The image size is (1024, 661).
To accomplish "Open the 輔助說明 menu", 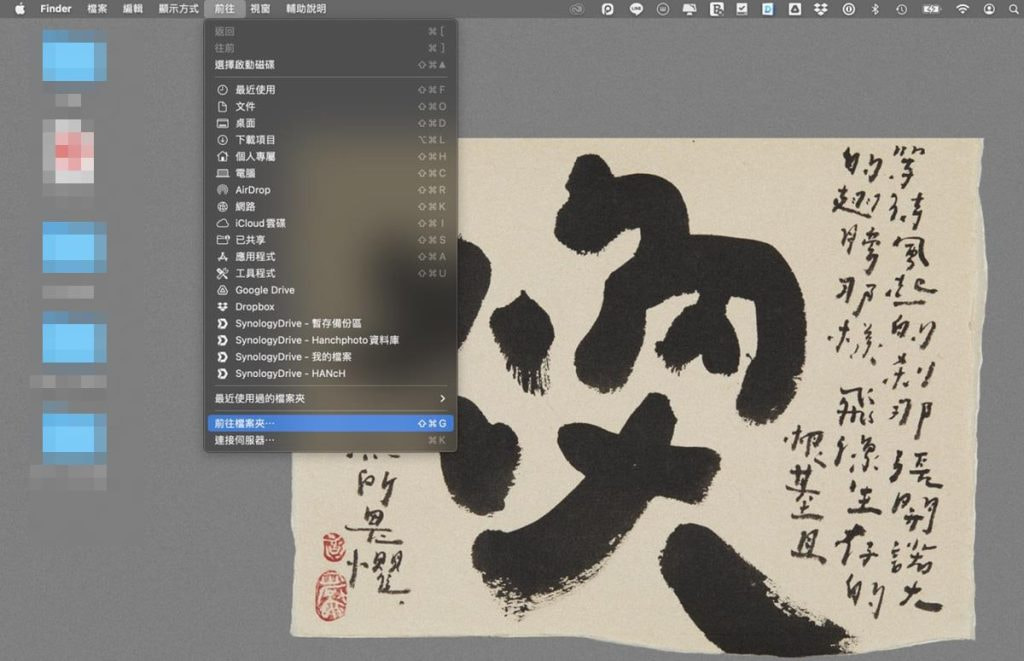I will pyautogui.click(x=306, y=8).
